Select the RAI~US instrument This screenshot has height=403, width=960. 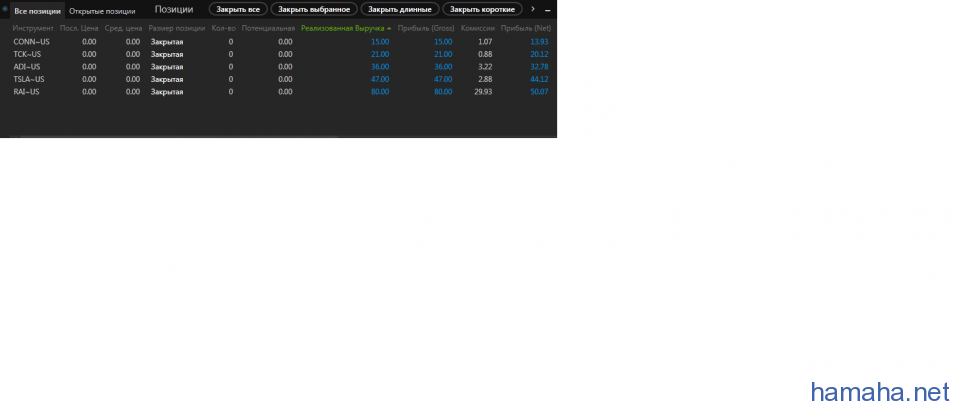26,92
